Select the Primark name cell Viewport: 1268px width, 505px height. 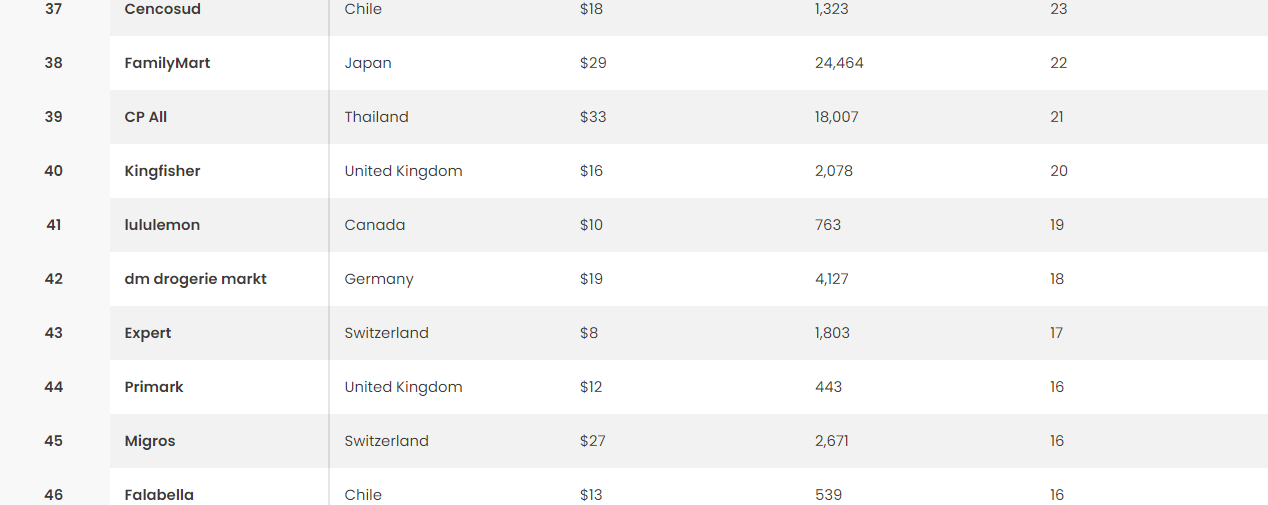coord(154,387)
